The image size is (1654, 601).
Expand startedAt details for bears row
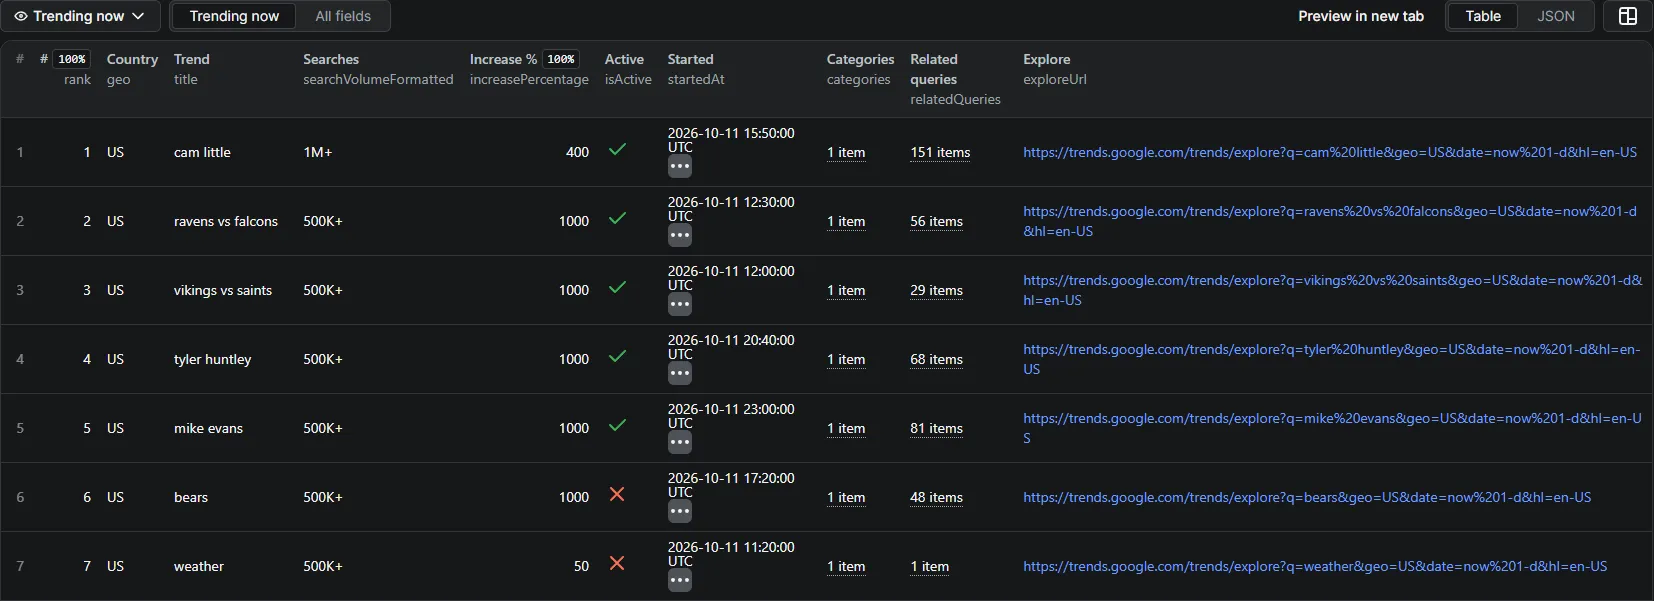[680, 512]
